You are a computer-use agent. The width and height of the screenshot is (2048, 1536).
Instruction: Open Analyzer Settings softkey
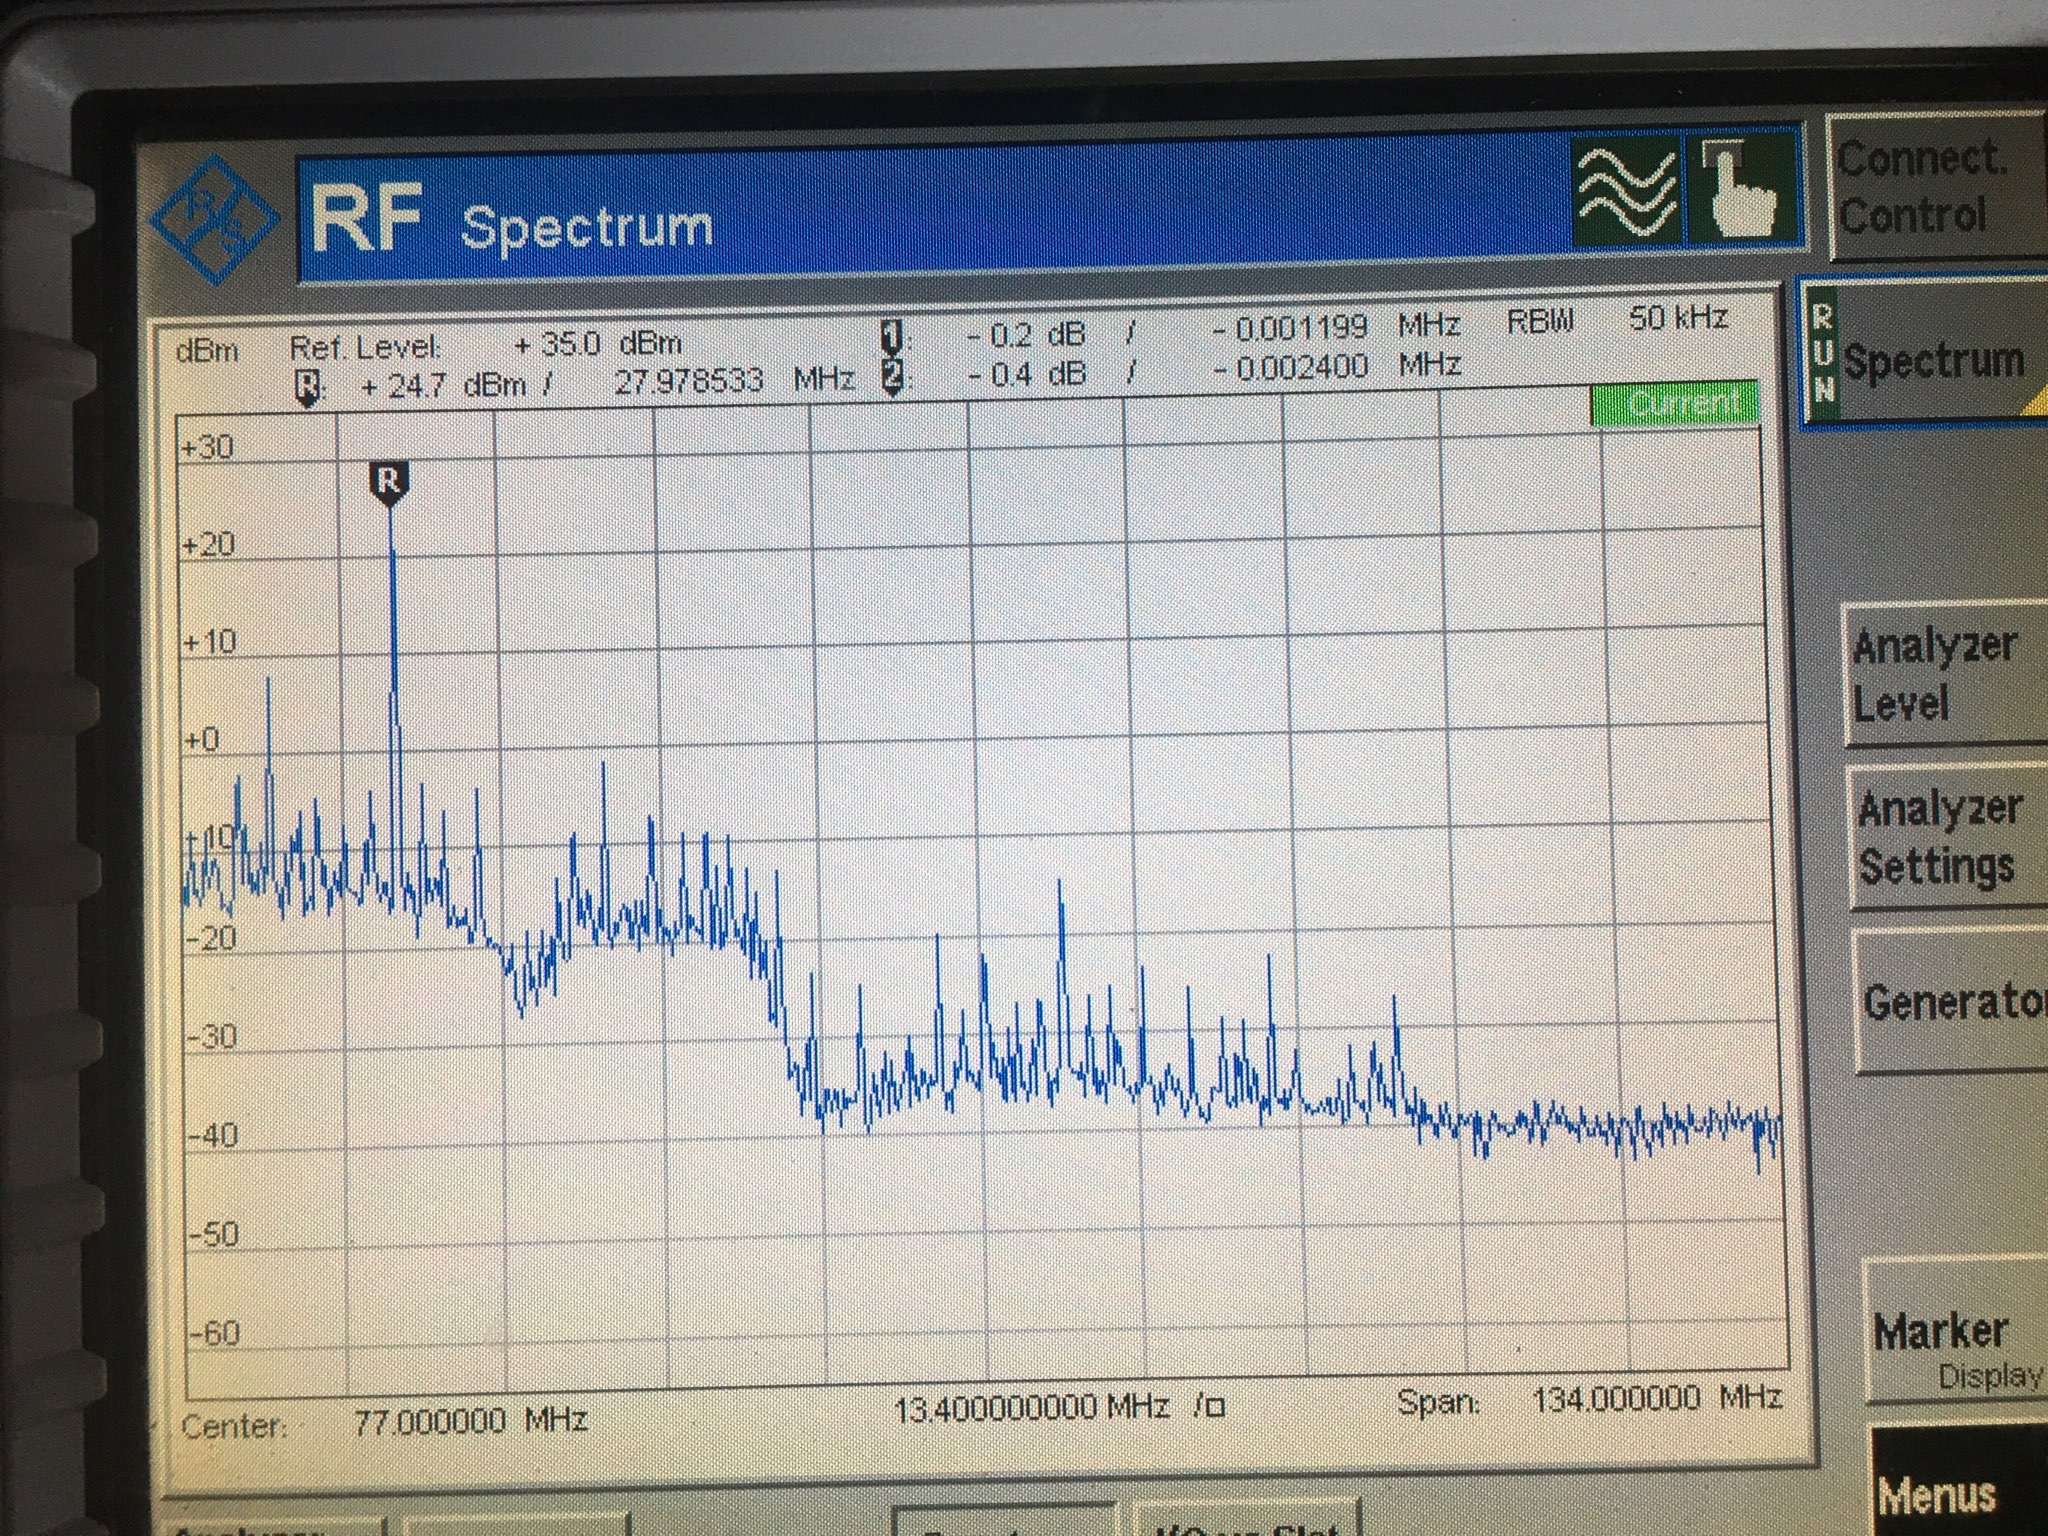[1948, 837]
